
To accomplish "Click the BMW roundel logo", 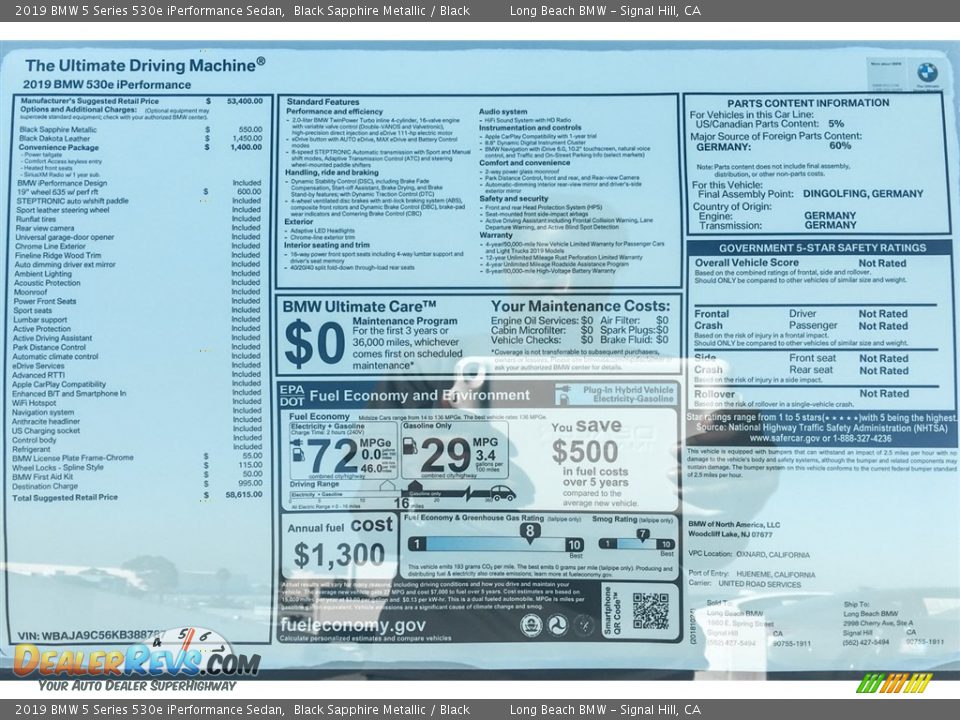I will point(927,72).
